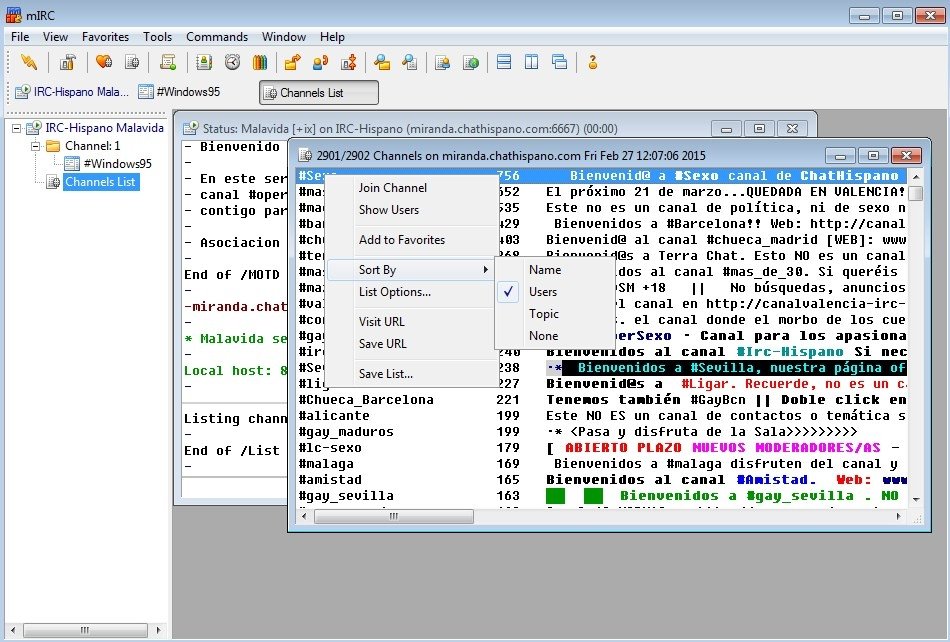Select #lc-sexo channel row
Viewport: 950px width, 642px height.
coord(601,448)
